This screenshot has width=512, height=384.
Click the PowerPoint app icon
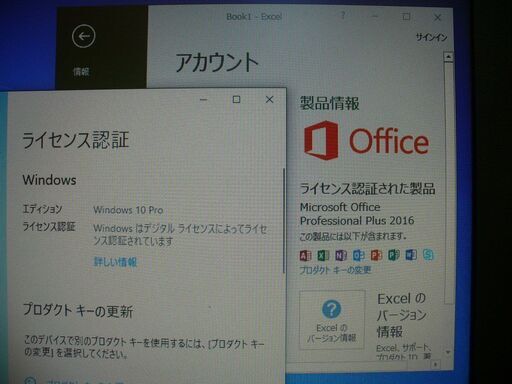coord(376,255)
